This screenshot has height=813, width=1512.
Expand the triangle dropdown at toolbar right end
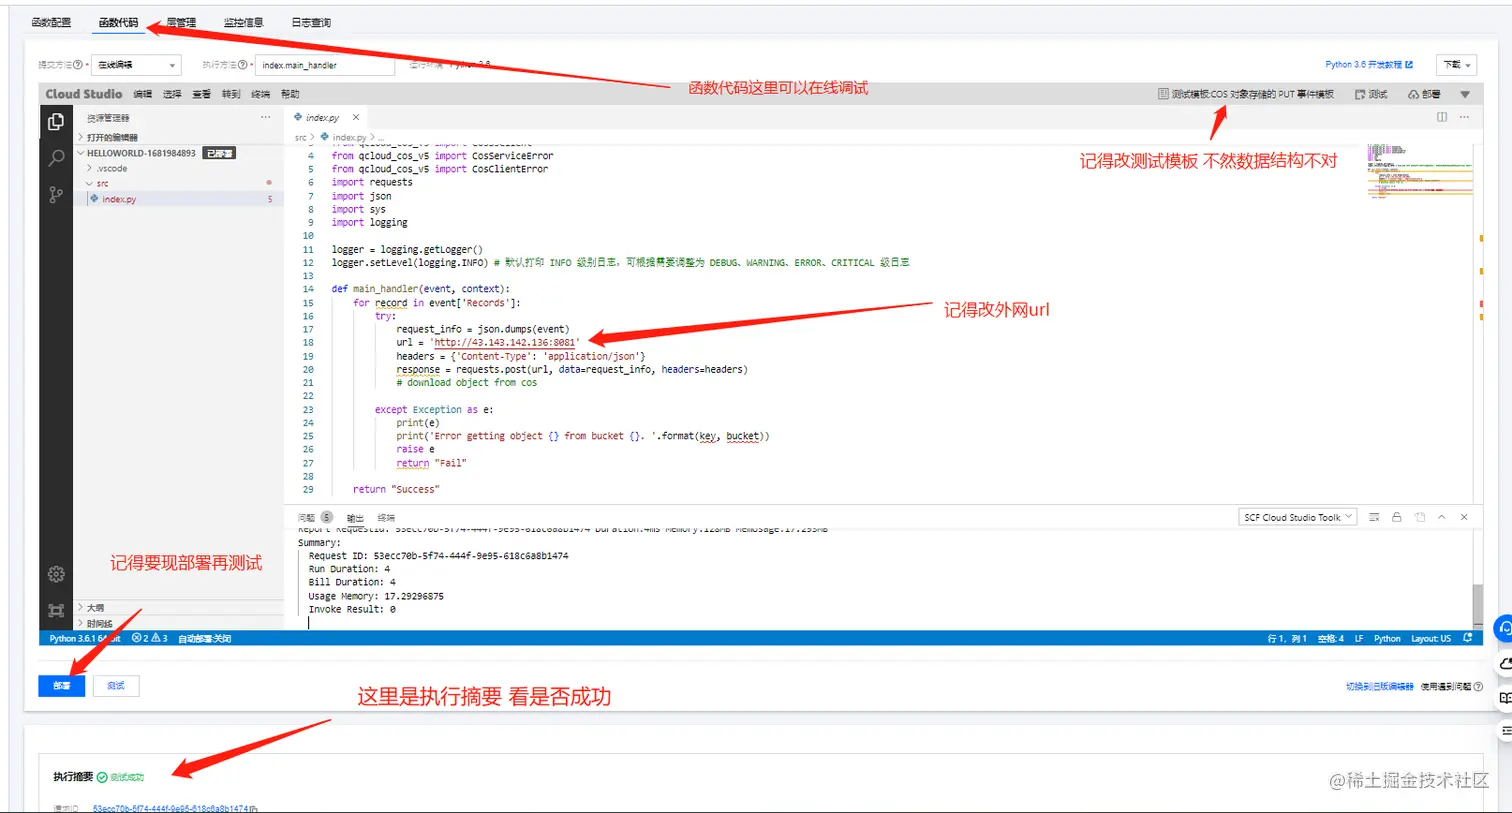click(x=1465, y=94)
